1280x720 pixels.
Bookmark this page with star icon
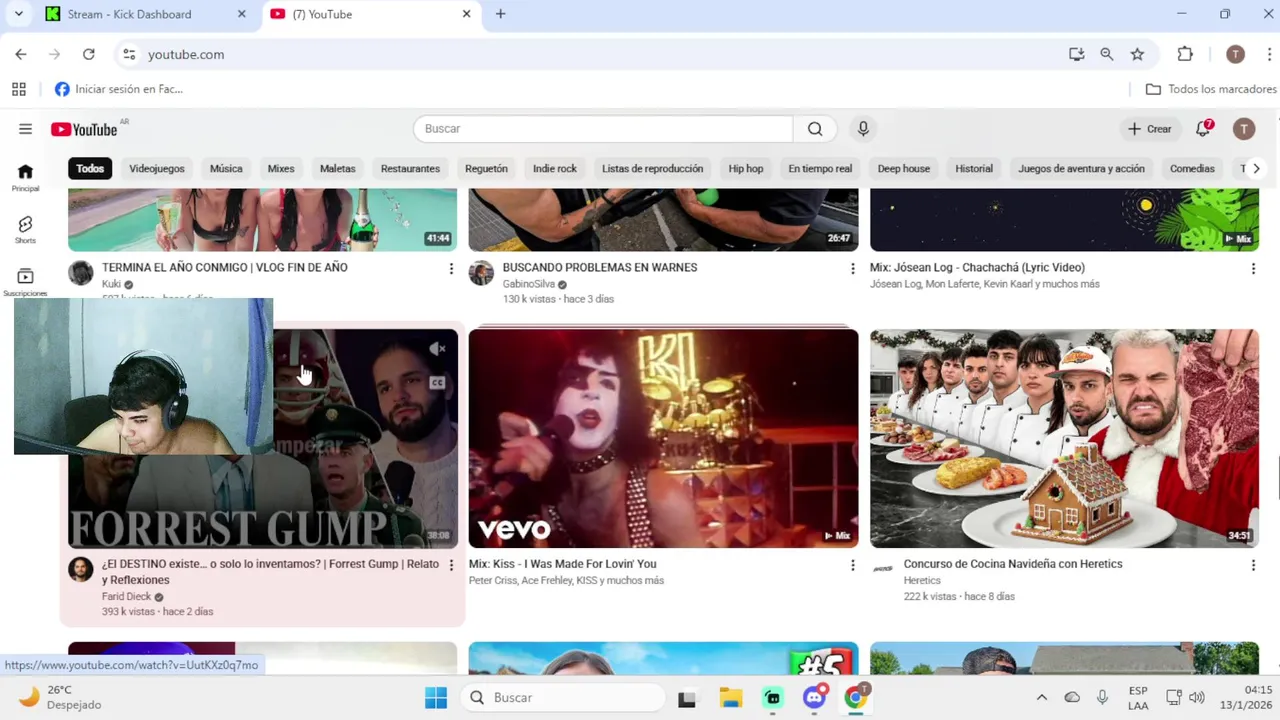(1137, 55)
